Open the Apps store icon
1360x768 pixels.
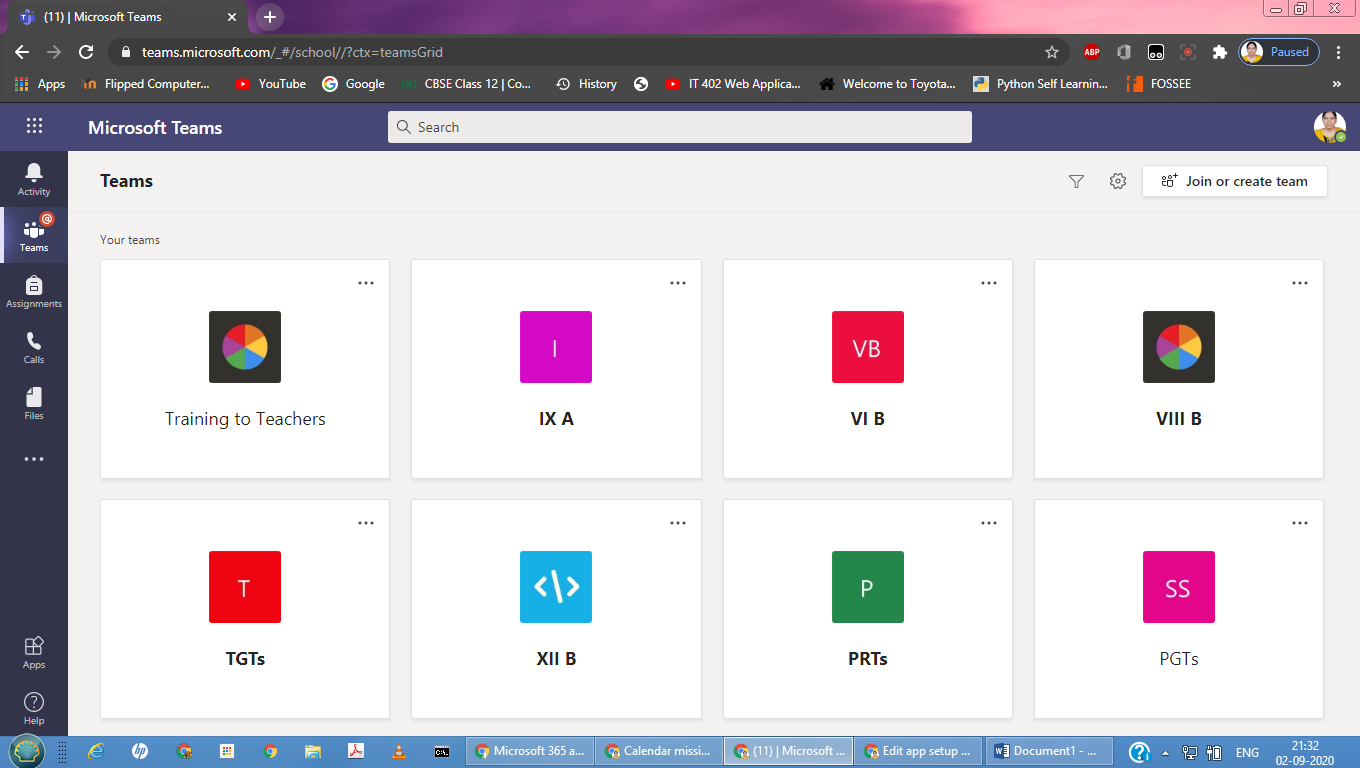pos(34,652)
